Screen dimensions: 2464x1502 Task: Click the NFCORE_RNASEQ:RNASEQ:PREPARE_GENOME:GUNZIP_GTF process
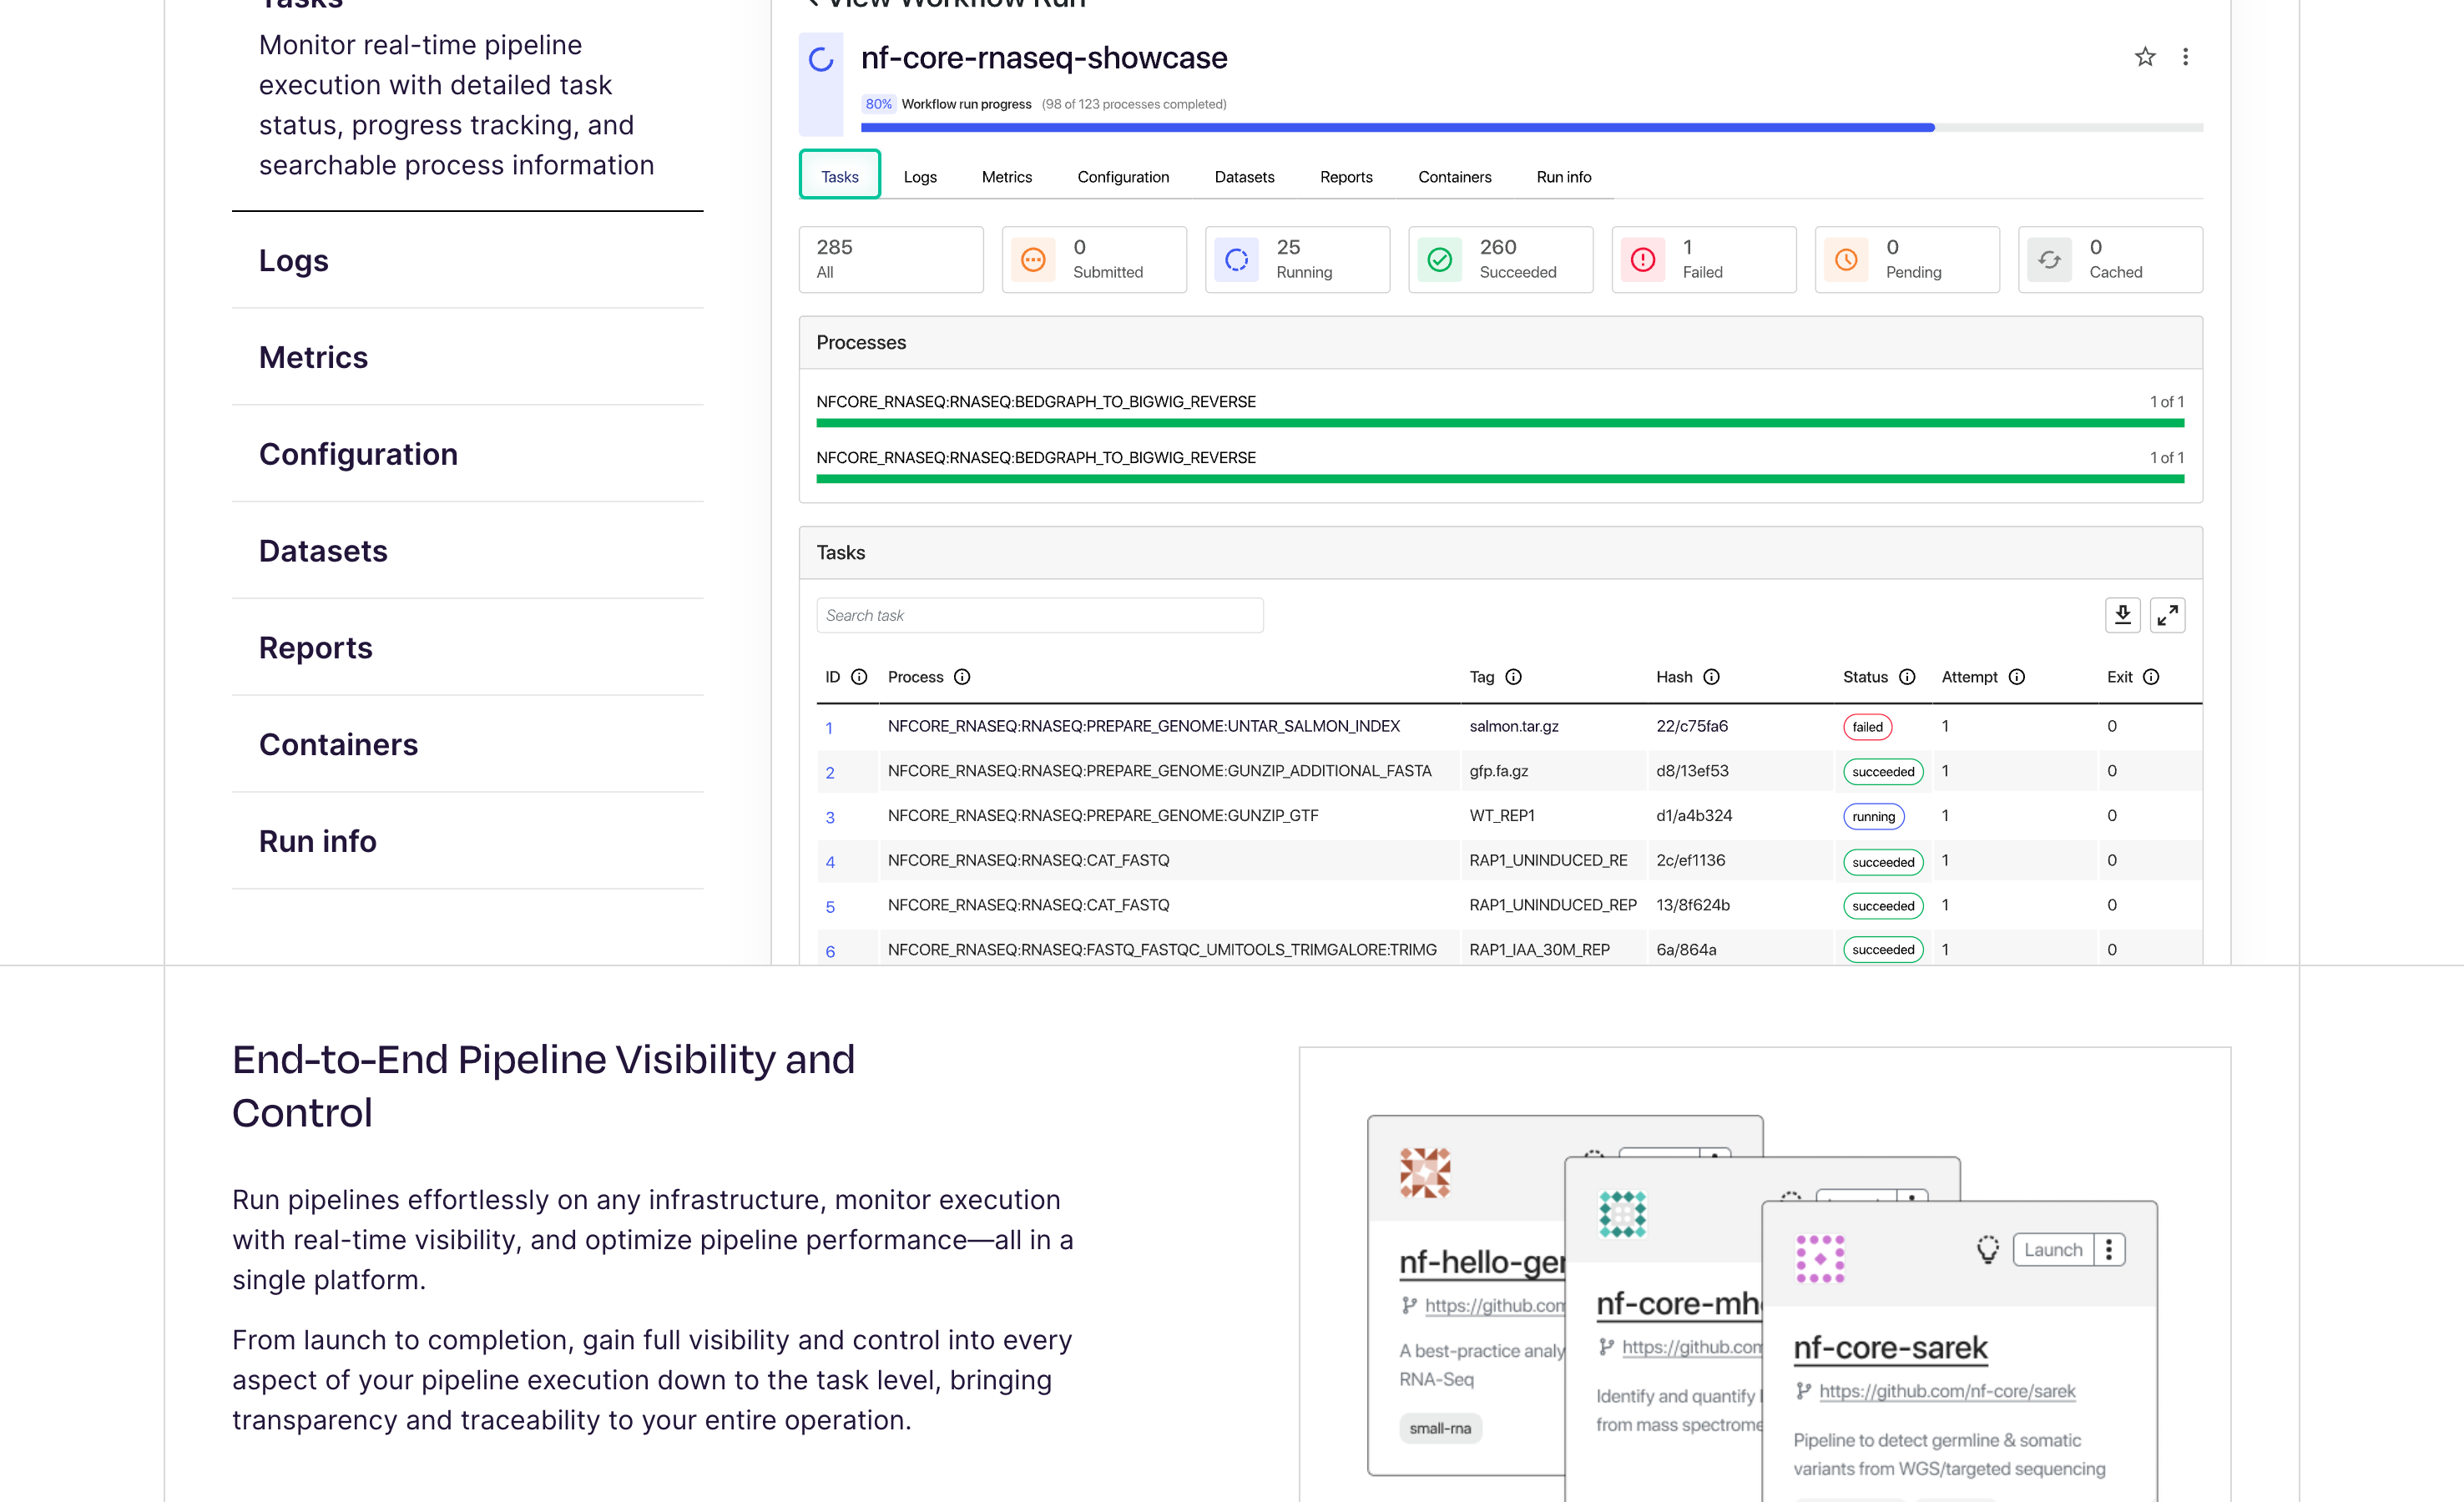[1103, 815]
